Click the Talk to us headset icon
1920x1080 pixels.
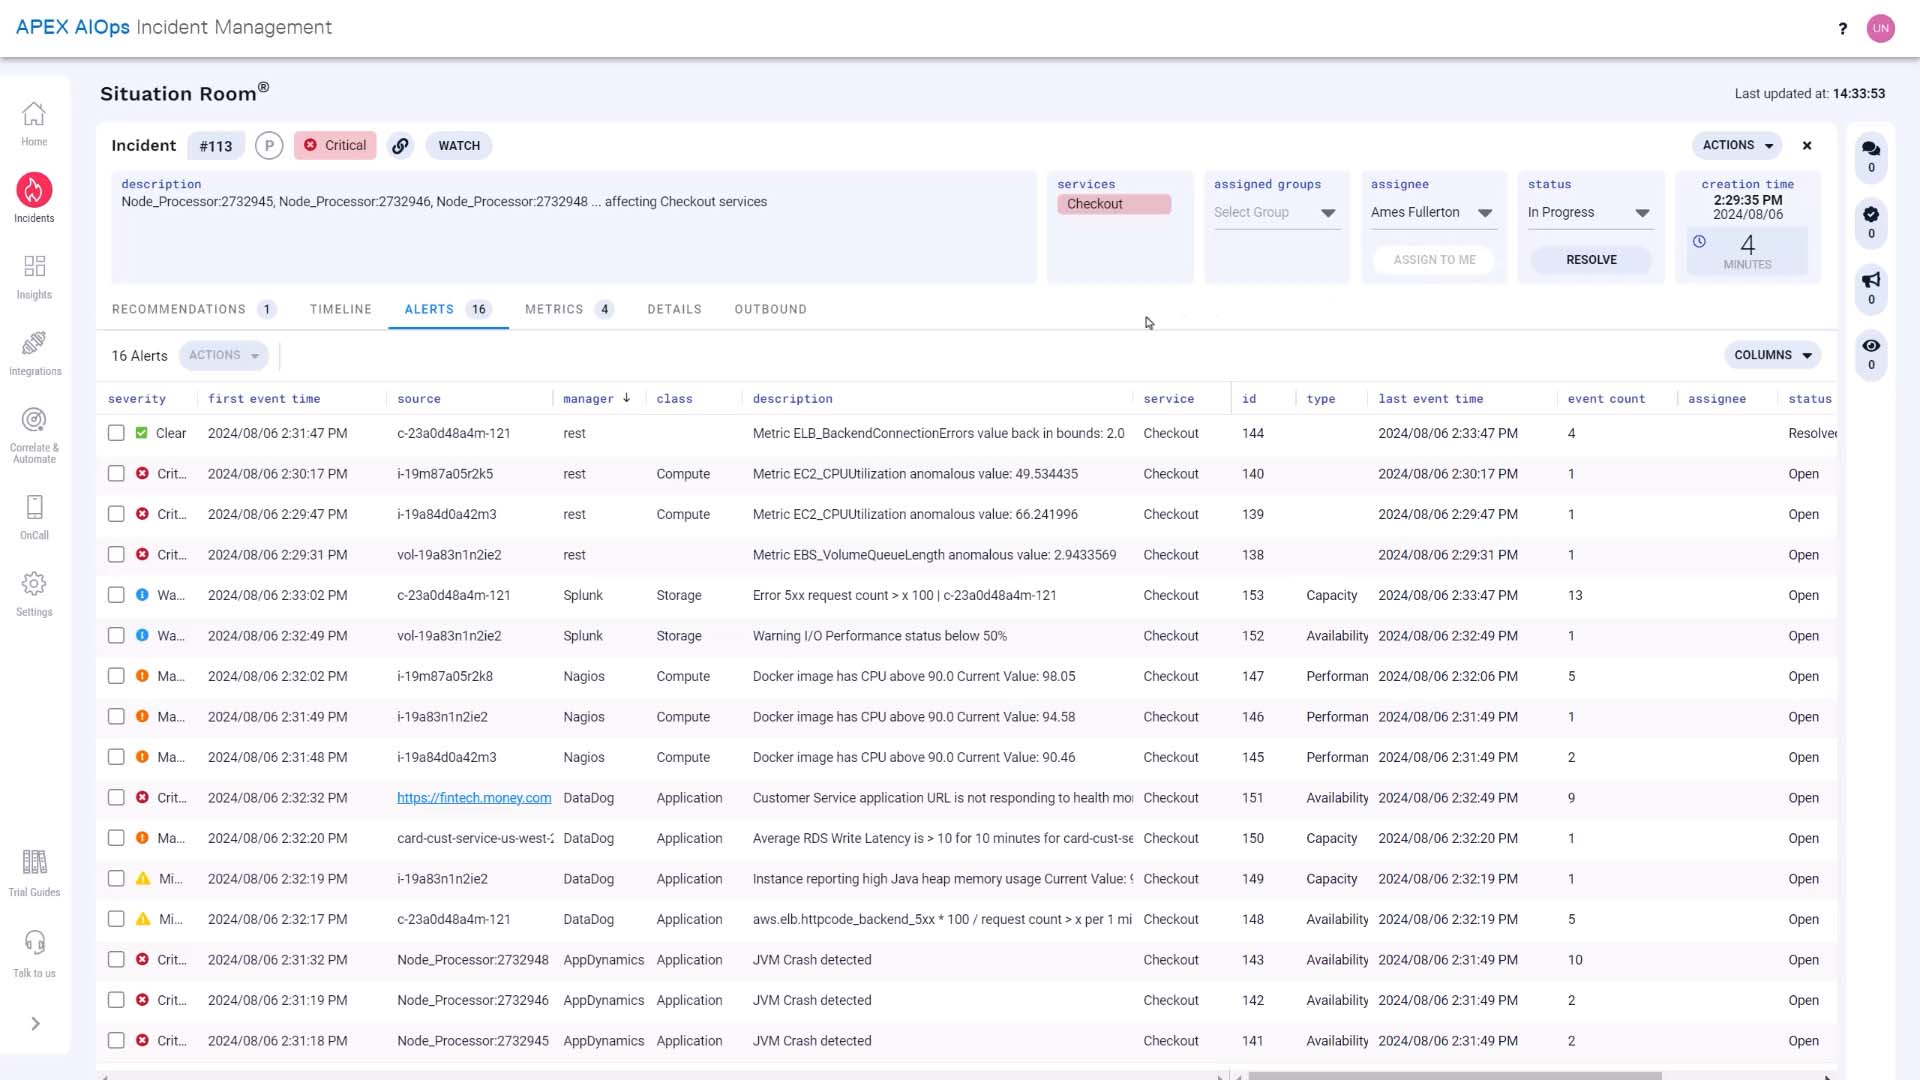pyautogui.click(x=34, y=943)
